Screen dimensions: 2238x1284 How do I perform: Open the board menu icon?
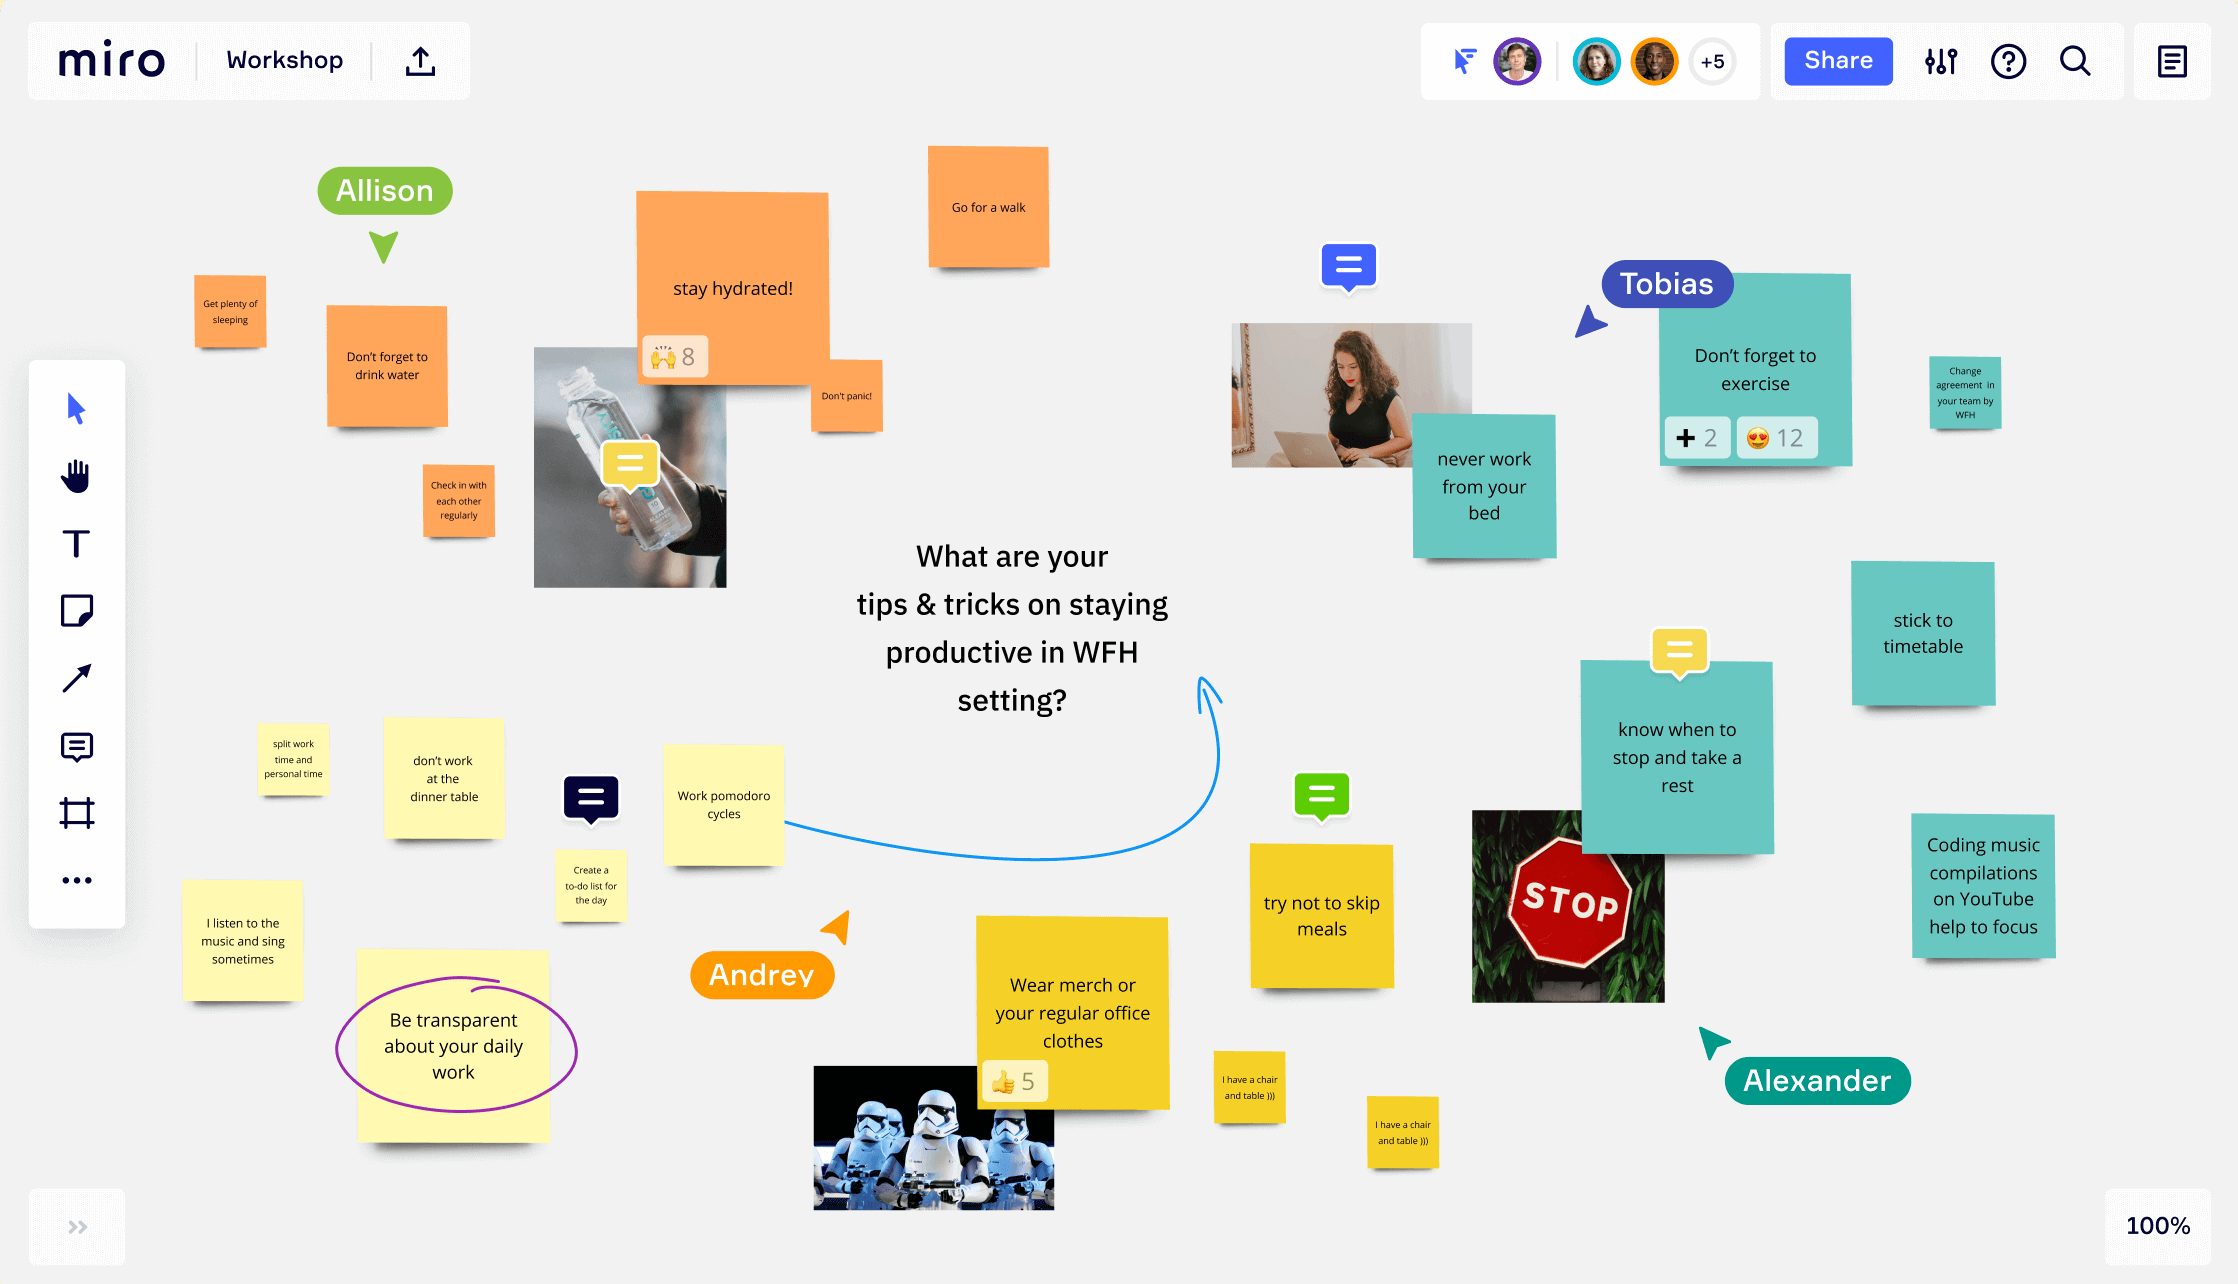pos(2173,62)
